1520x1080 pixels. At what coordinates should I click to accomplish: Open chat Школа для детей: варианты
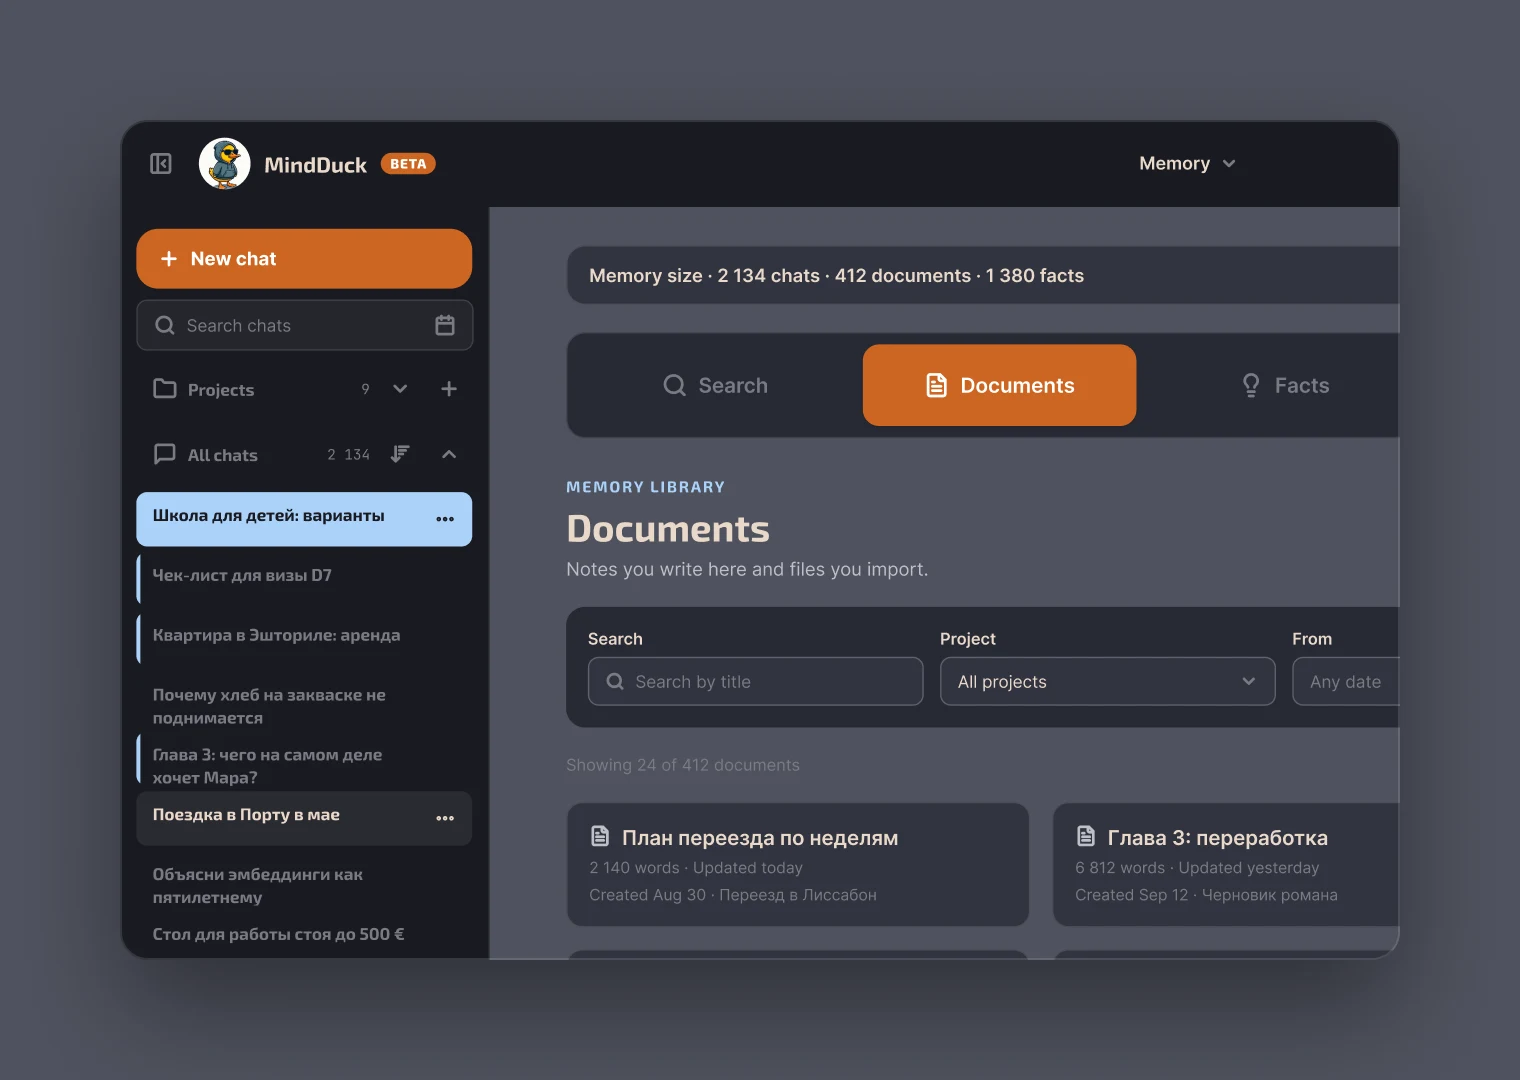304,519
